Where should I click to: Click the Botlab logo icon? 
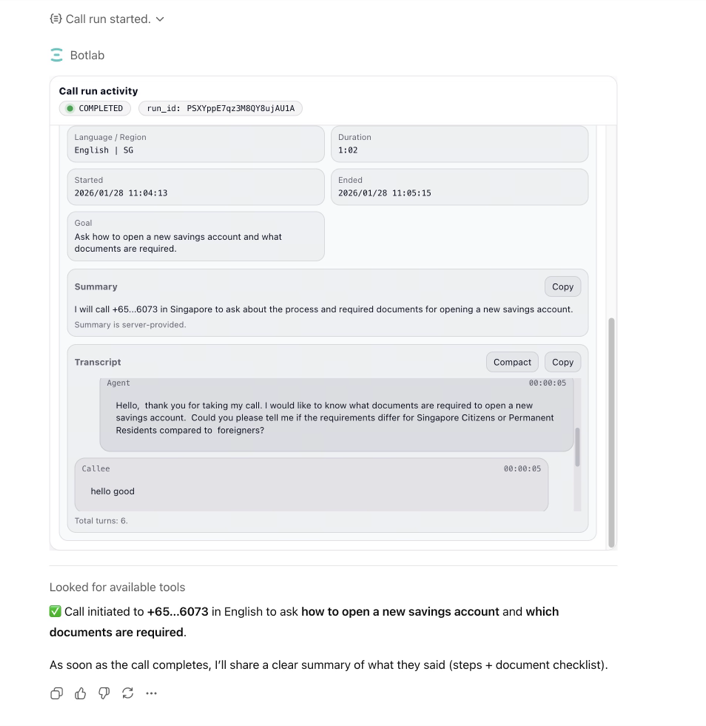pyautogui.click(x=57, y=55)
